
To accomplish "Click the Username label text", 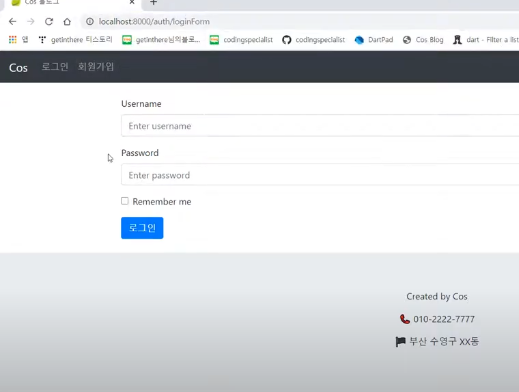I will point(141,104).
